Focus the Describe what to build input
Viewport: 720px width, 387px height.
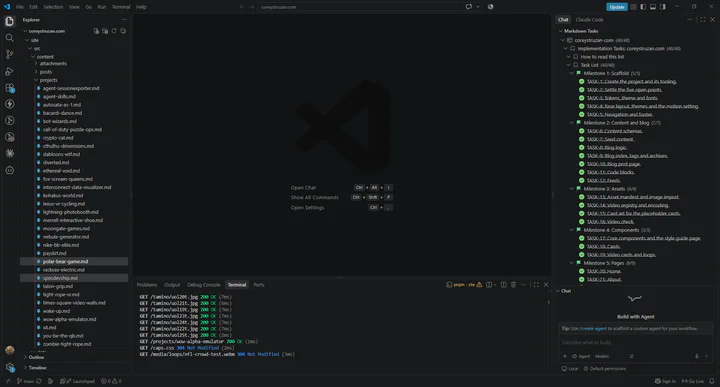pyautogui.click(x=635, y=342)
